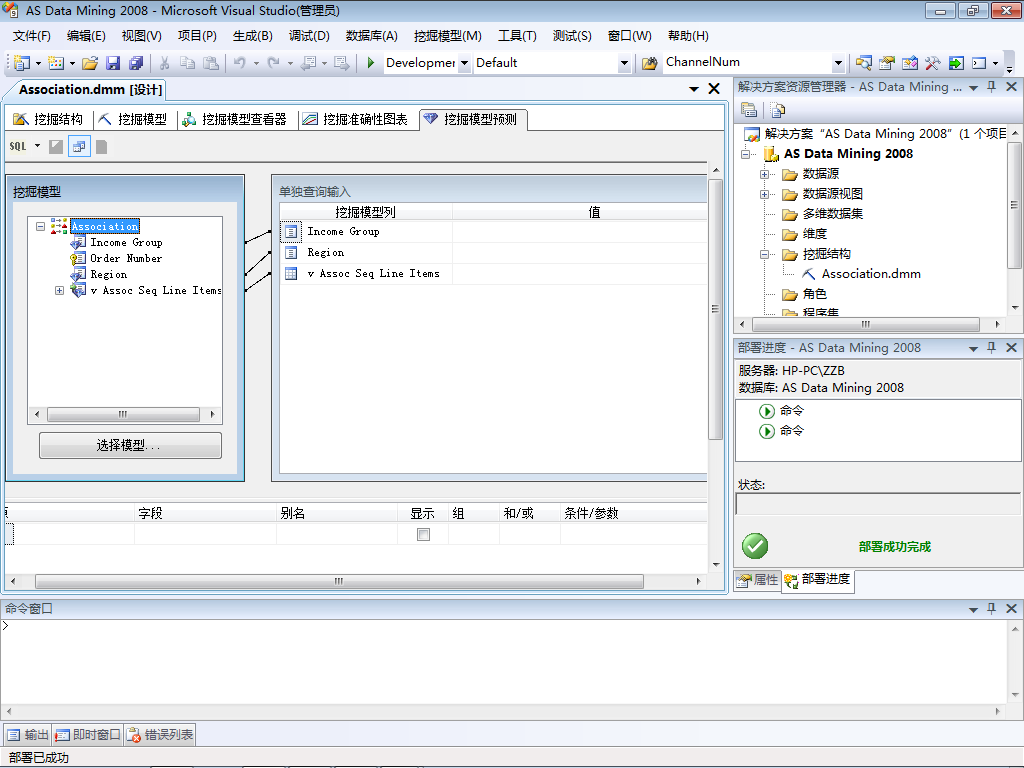Click the Paste toolbar icon
1024x768 pixels.
pos(211,63)
